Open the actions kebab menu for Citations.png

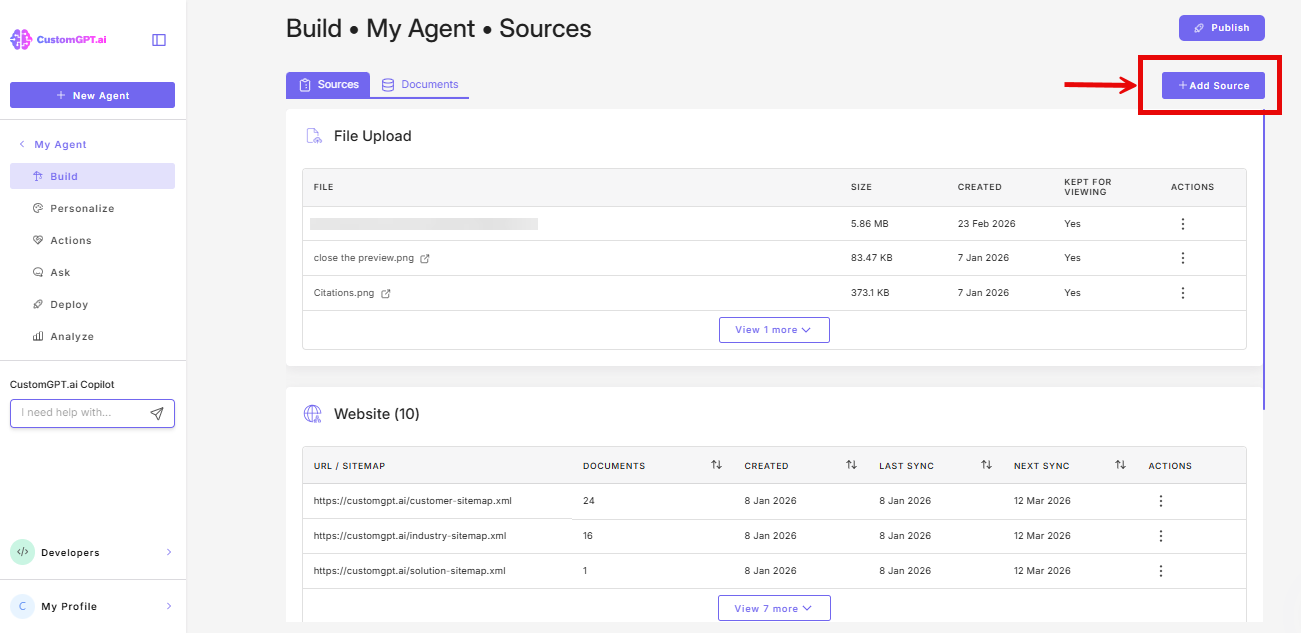(x=1183, y=292)
